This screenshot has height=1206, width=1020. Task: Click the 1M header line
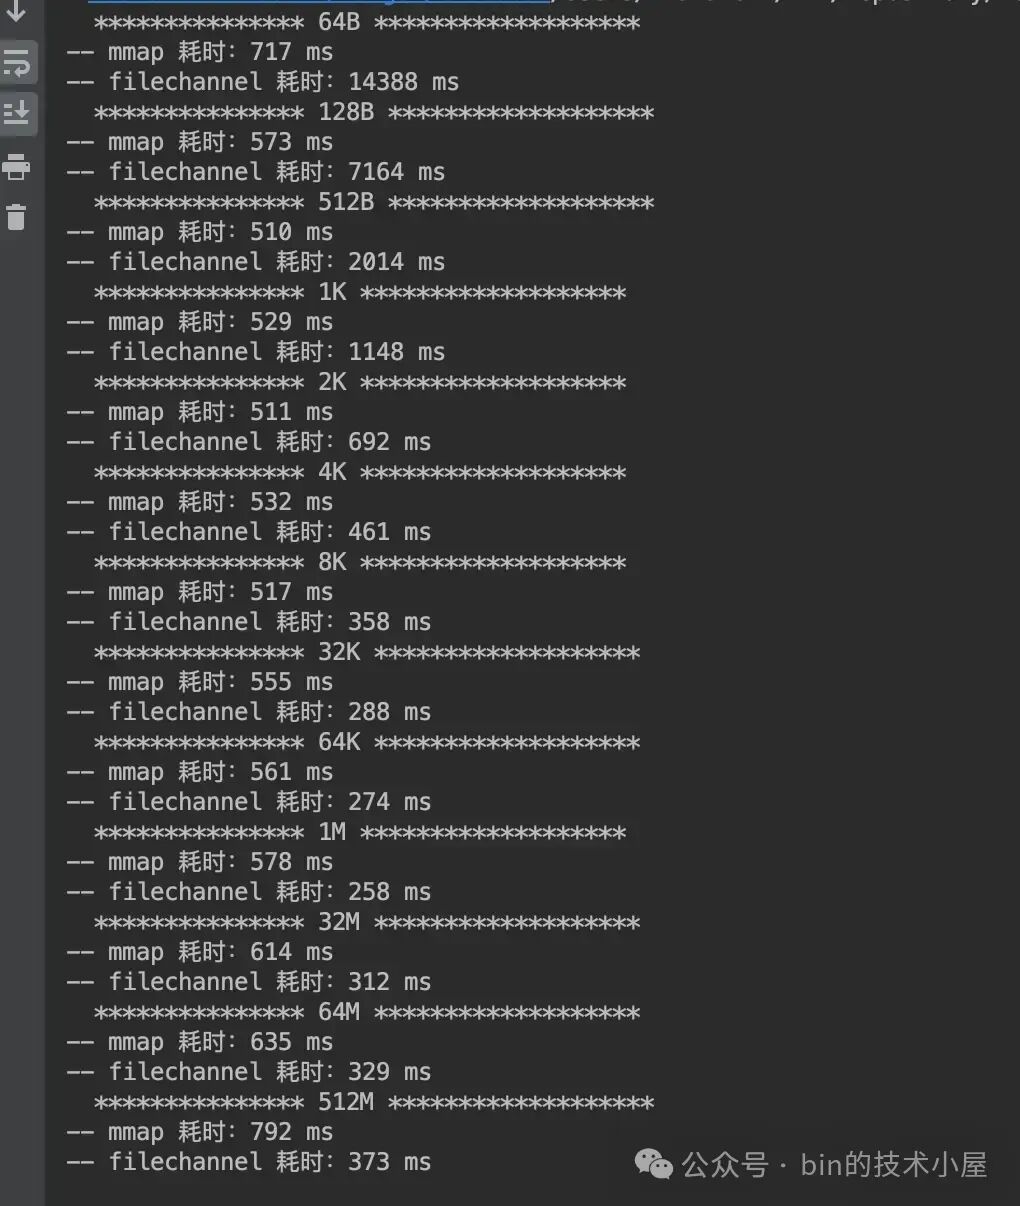click(360, 833)
